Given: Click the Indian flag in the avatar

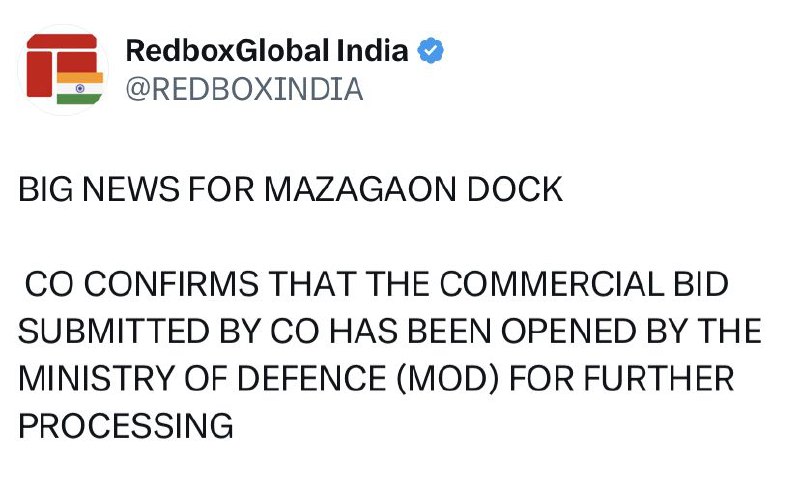Looking at the screenshot, I should [x=80, y=88].
